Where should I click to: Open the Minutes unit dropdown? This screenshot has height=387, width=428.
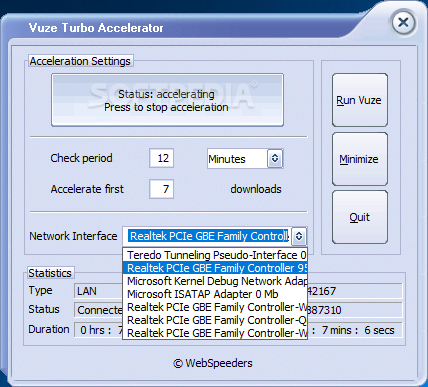[245, 159]
